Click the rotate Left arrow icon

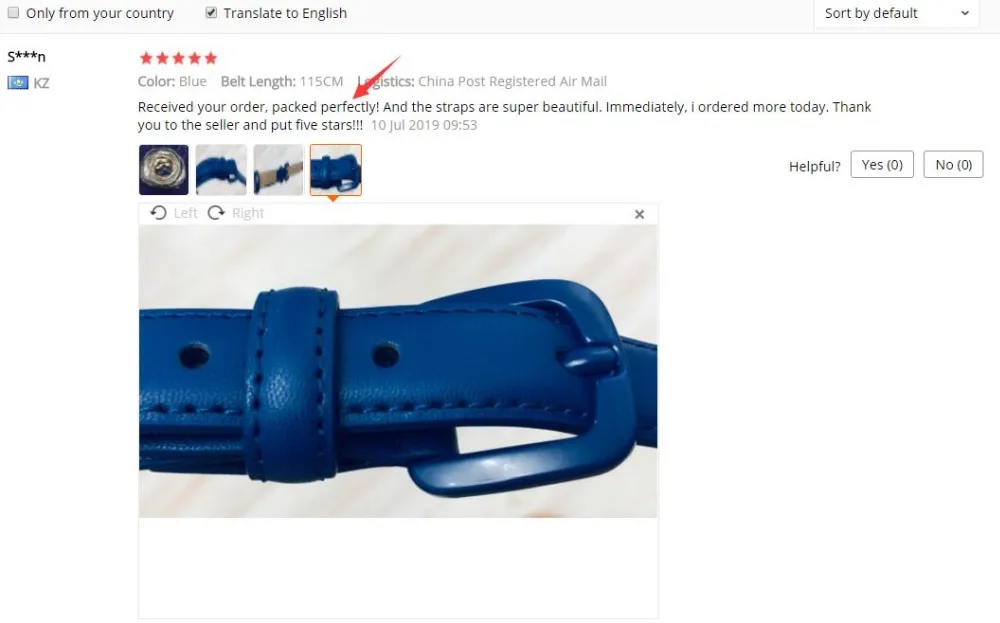158,212
